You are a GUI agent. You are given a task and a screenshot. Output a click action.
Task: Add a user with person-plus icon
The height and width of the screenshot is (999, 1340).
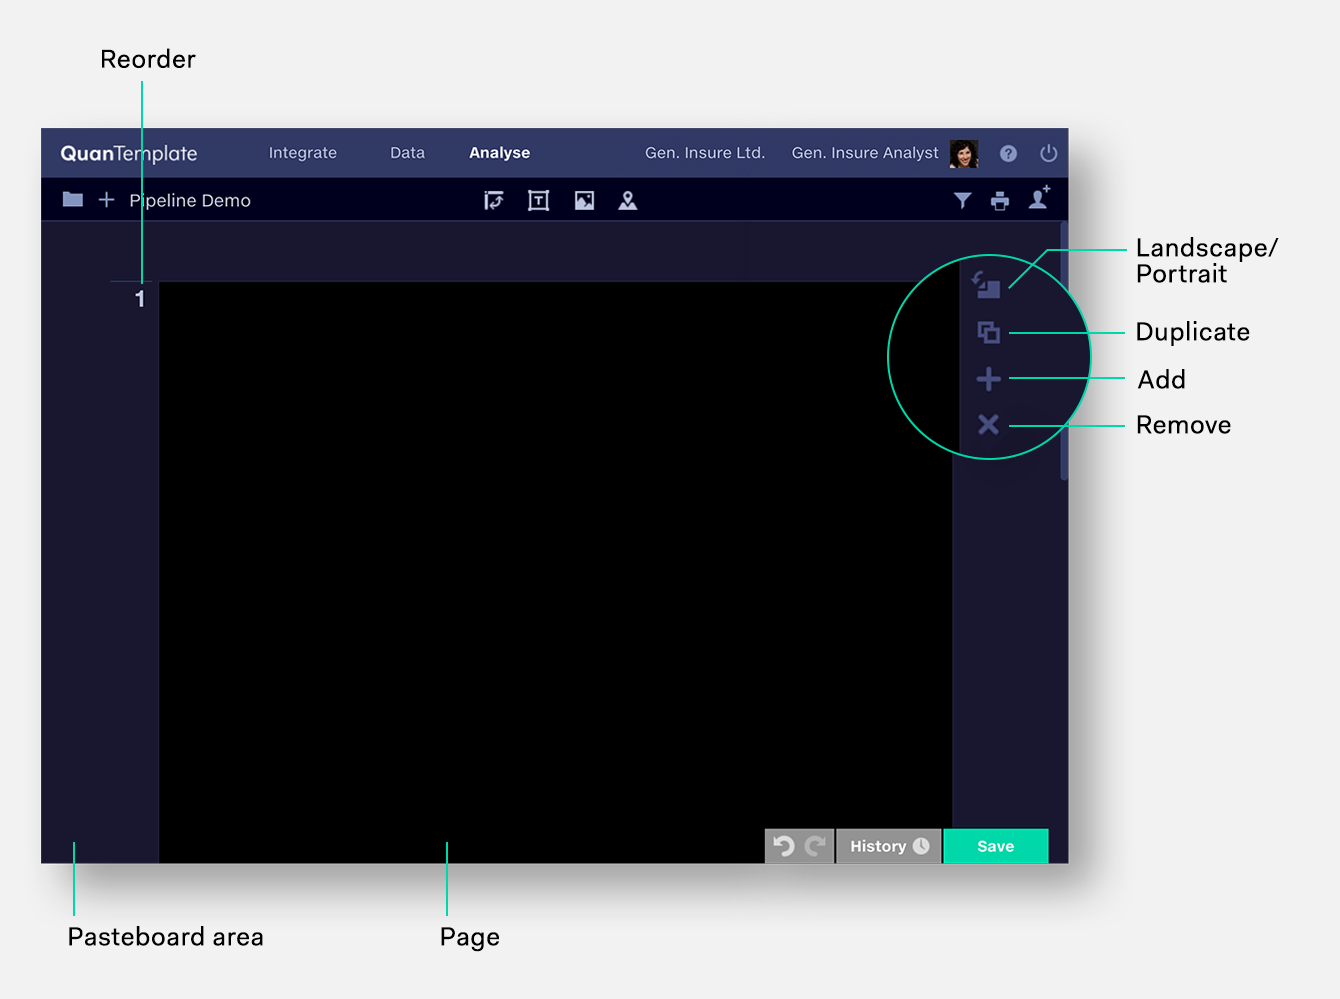1040,197
